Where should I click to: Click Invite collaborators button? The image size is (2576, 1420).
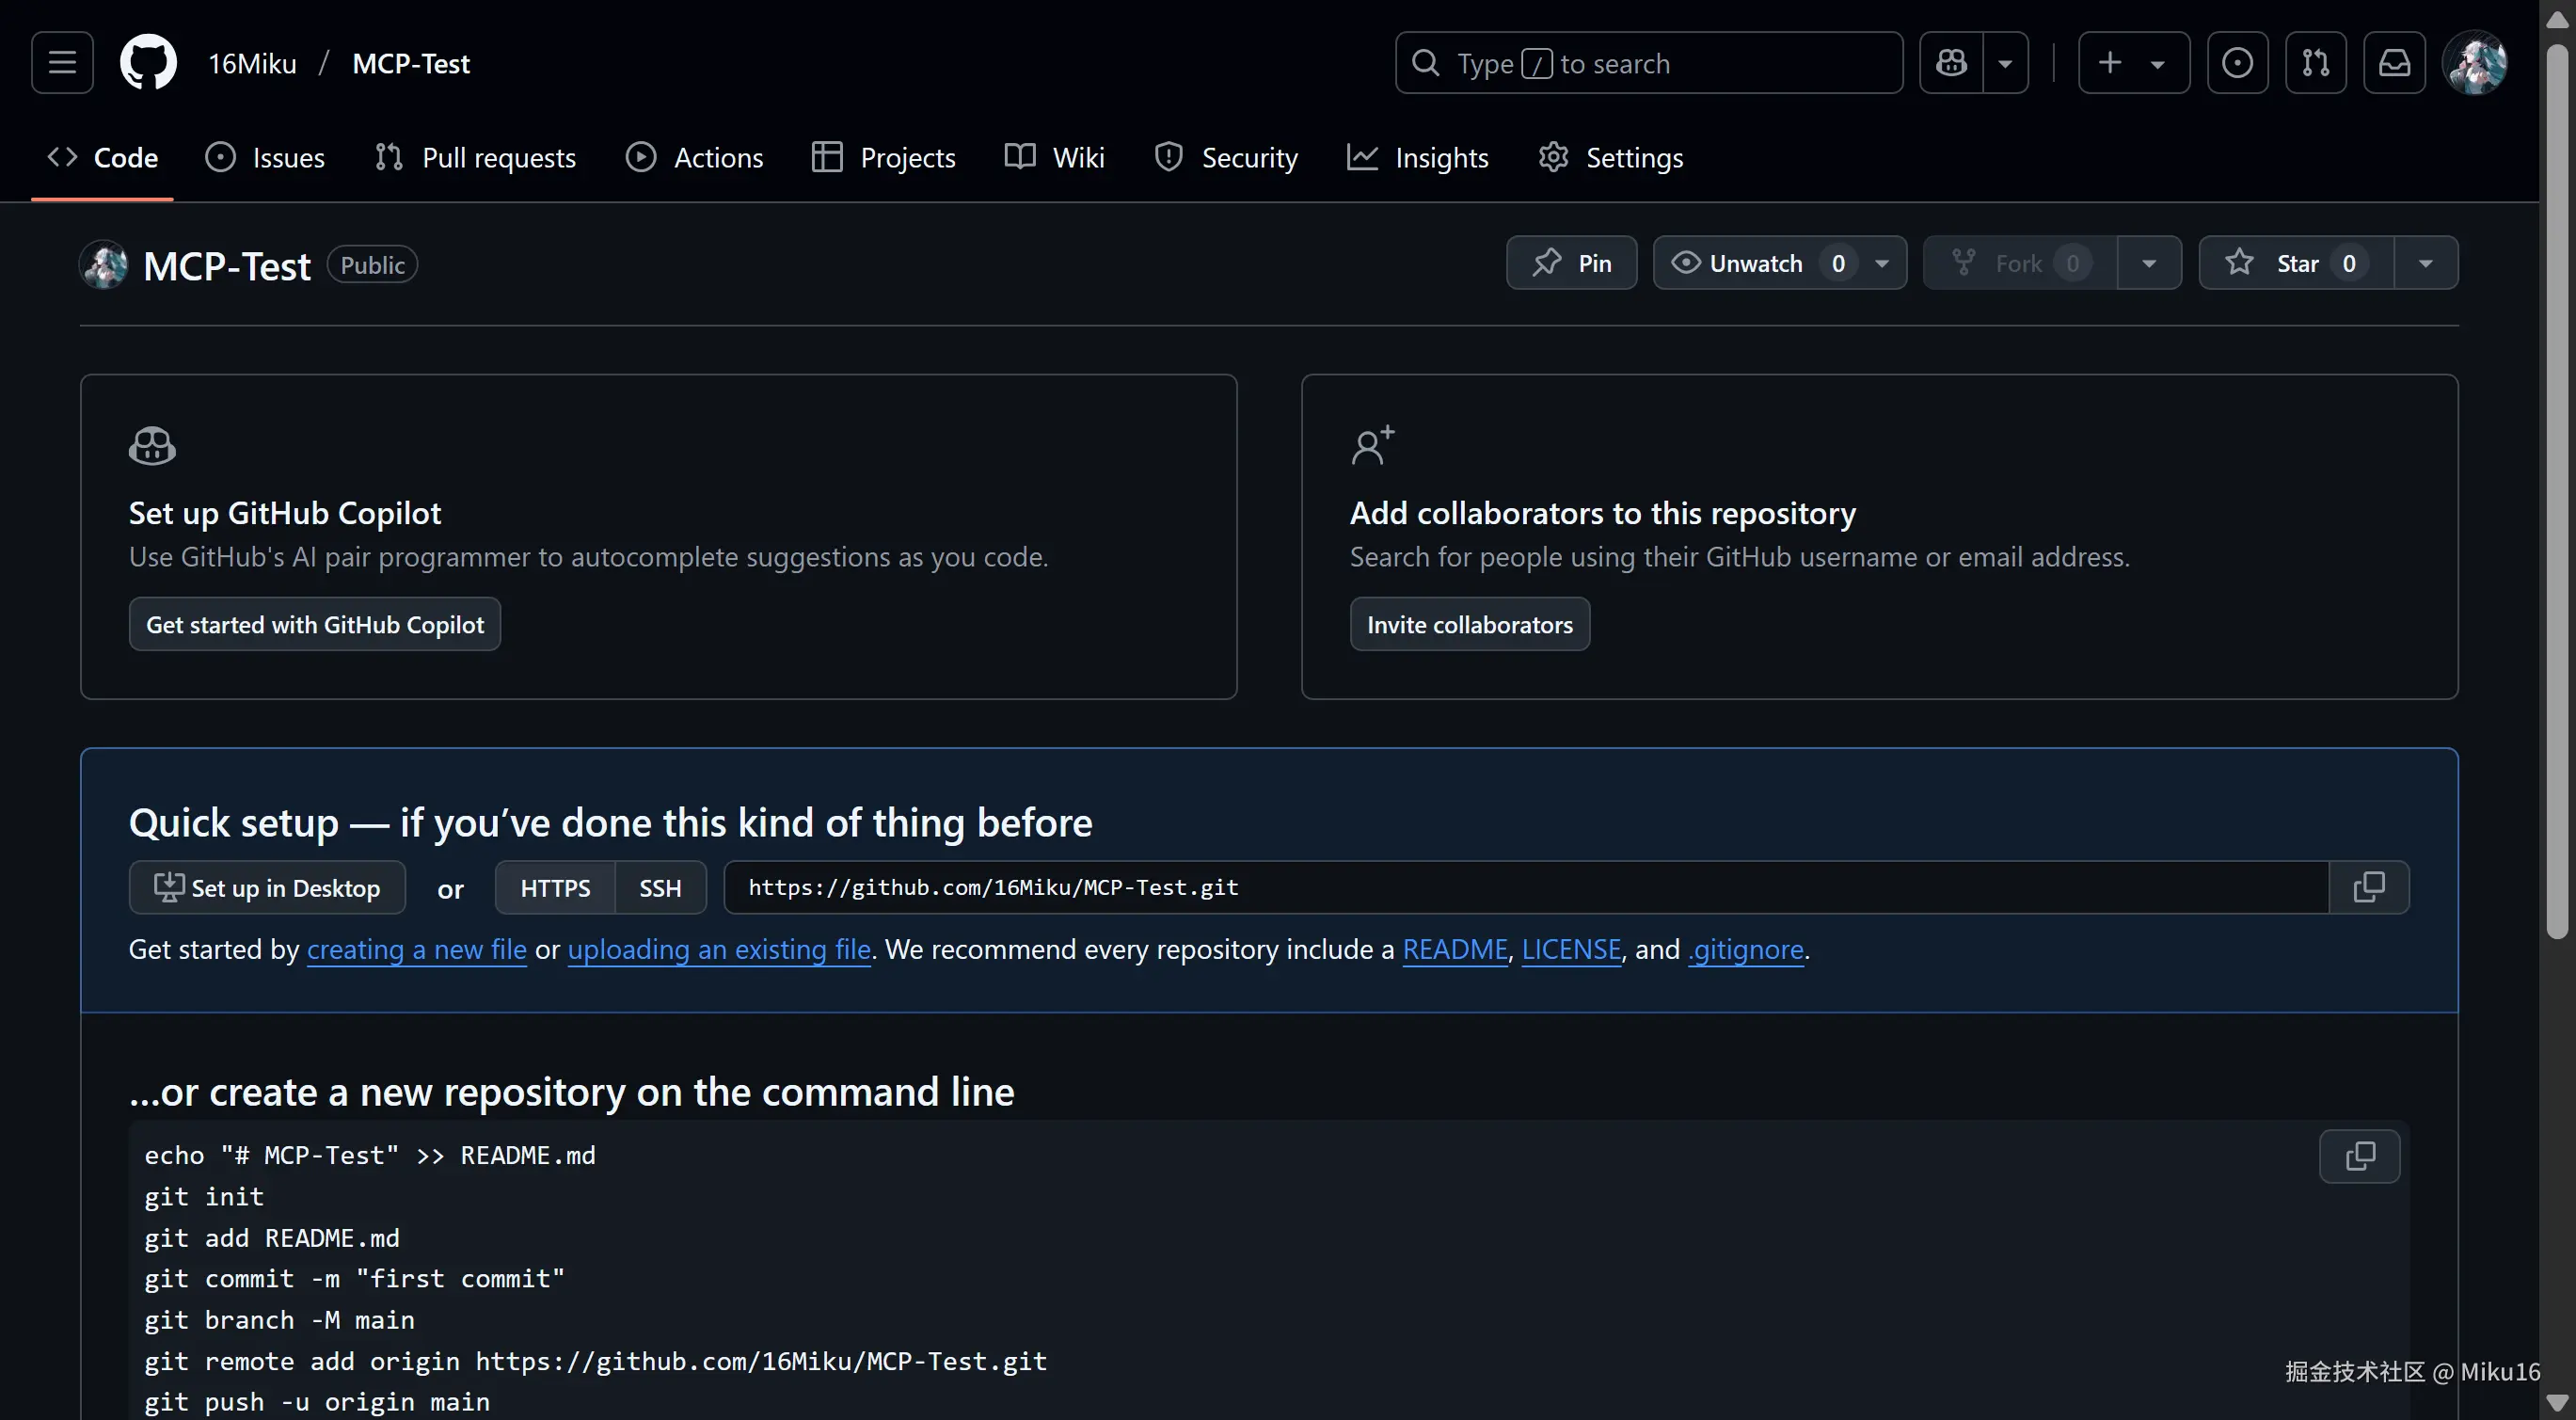point(1469,625)
